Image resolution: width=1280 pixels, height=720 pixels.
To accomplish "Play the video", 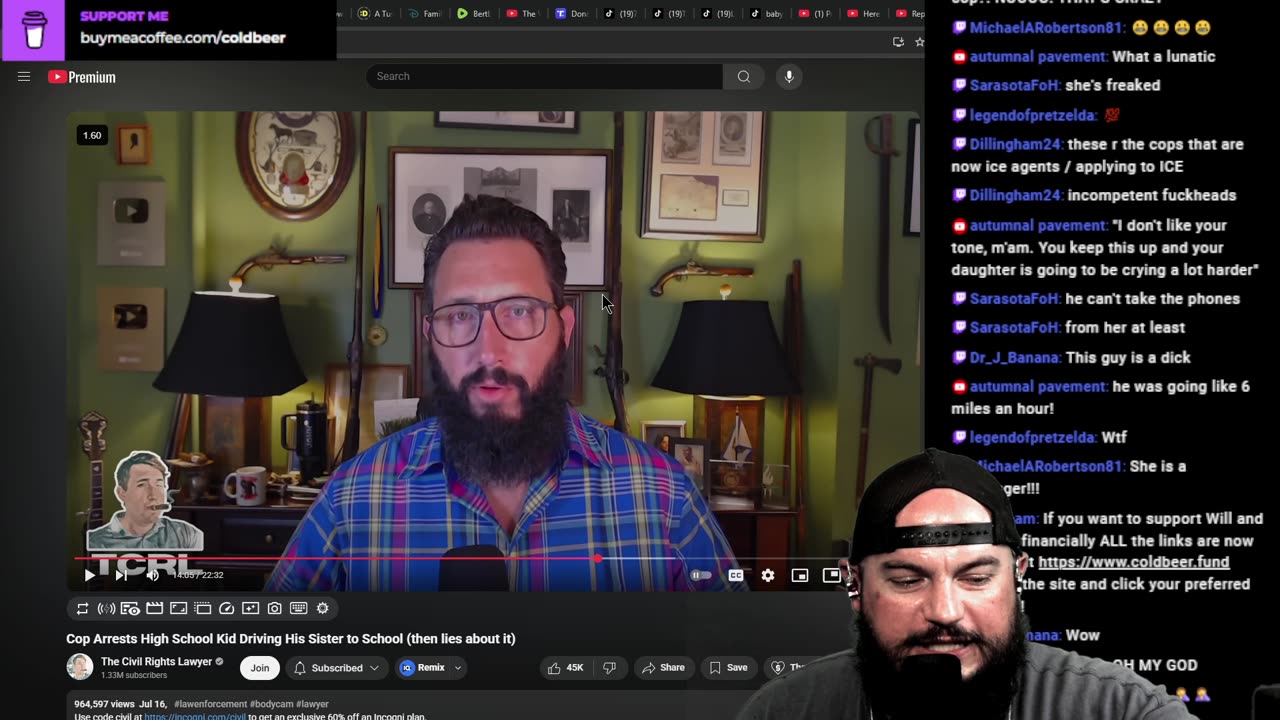I will 90,575.
